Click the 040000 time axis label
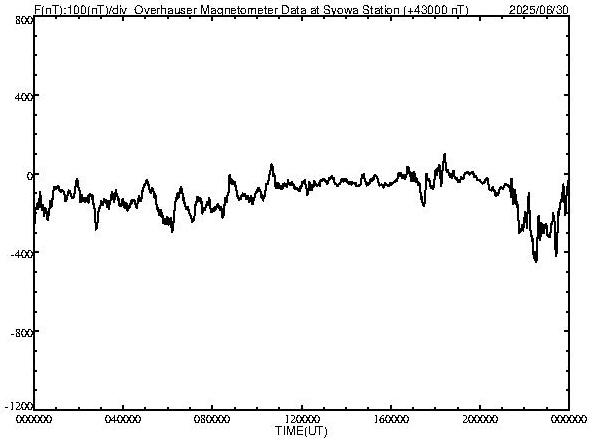 pyautogui.click(x=123, y=419)
